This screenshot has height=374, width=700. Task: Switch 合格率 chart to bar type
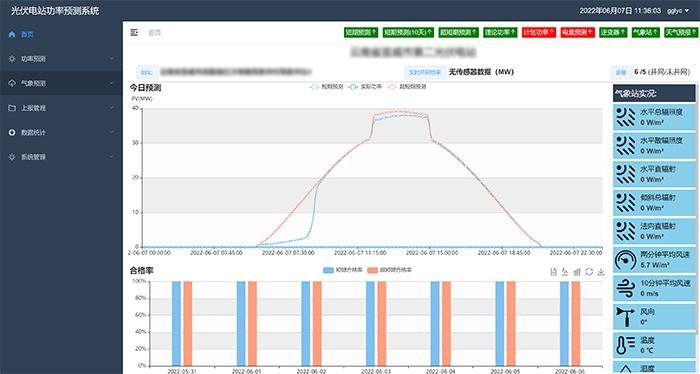pos(577,272)
